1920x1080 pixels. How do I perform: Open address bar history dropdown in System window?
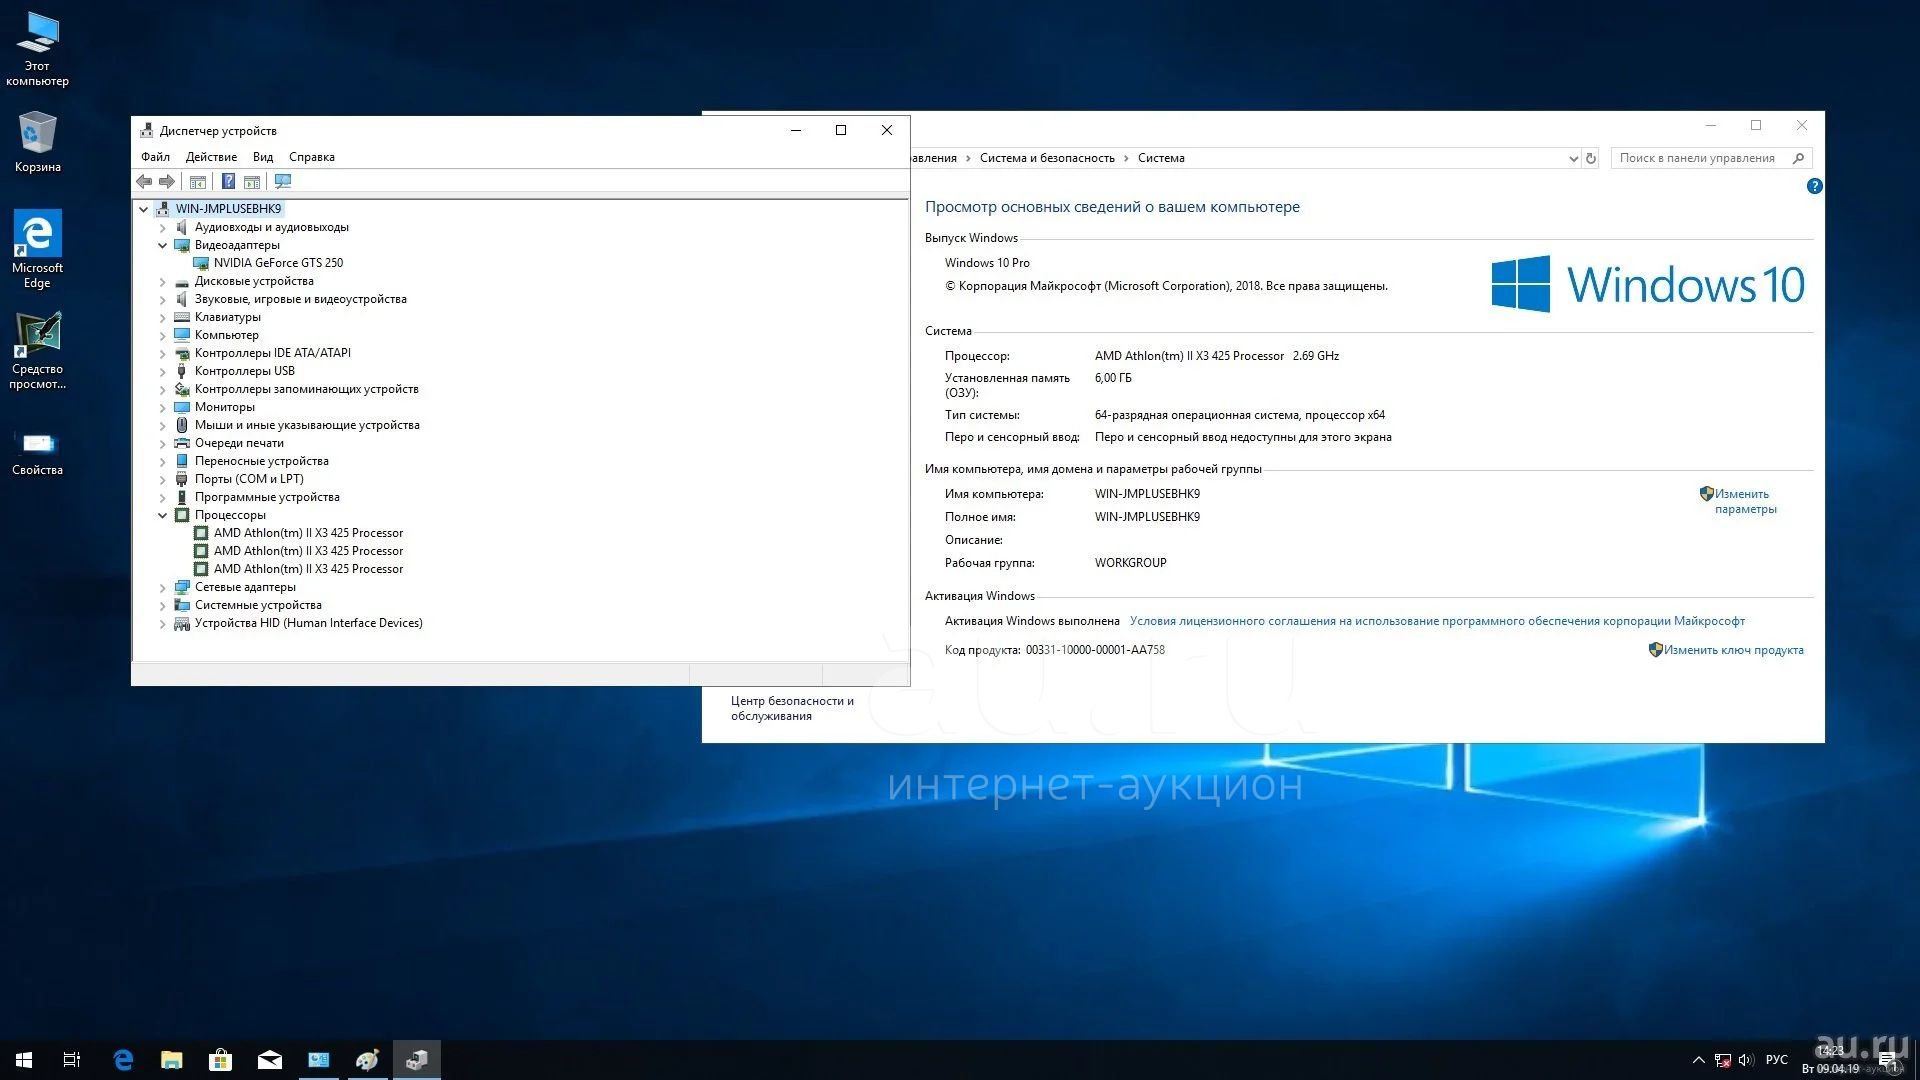coord(1573,158)
